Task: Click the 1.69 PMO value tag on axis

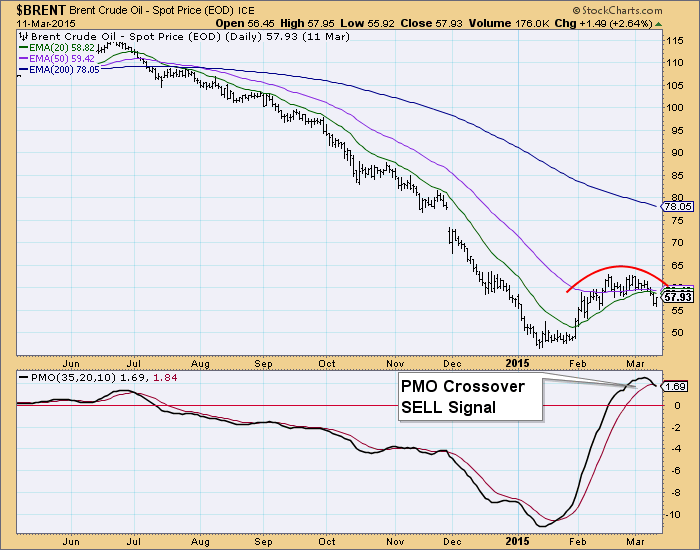Action: click(679, 386)
